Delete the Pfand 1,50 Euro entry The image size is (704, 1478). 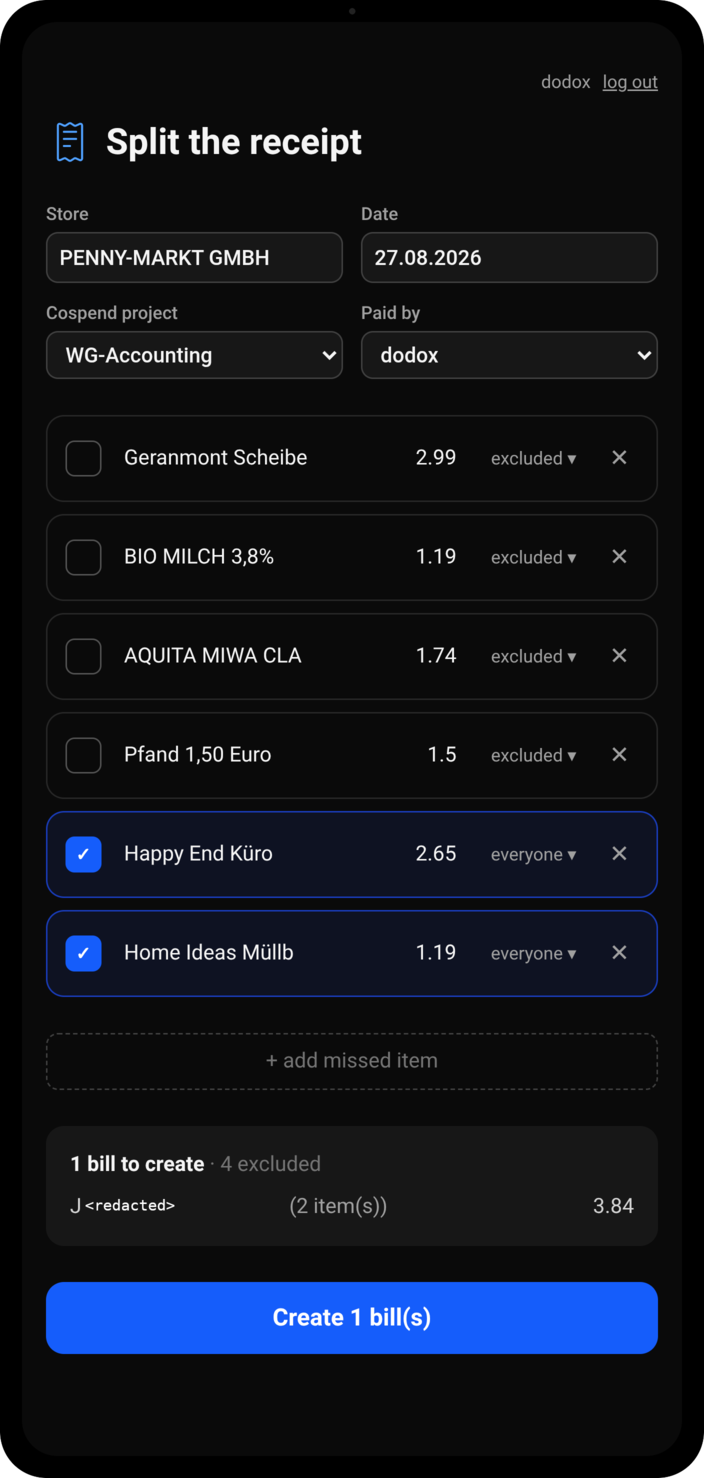point(619,754)
